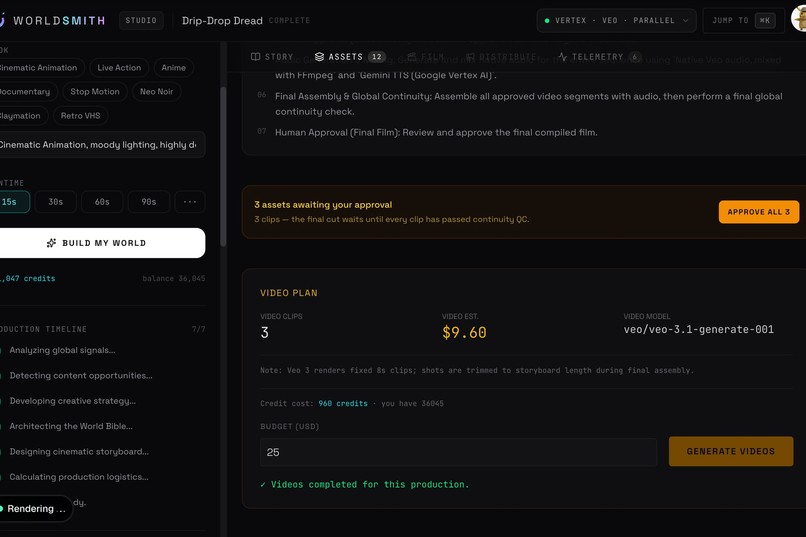This screenshot has width=806, height=537.
Task: Open more runtime options ellipsis
Action: click(x=190, y=202)
